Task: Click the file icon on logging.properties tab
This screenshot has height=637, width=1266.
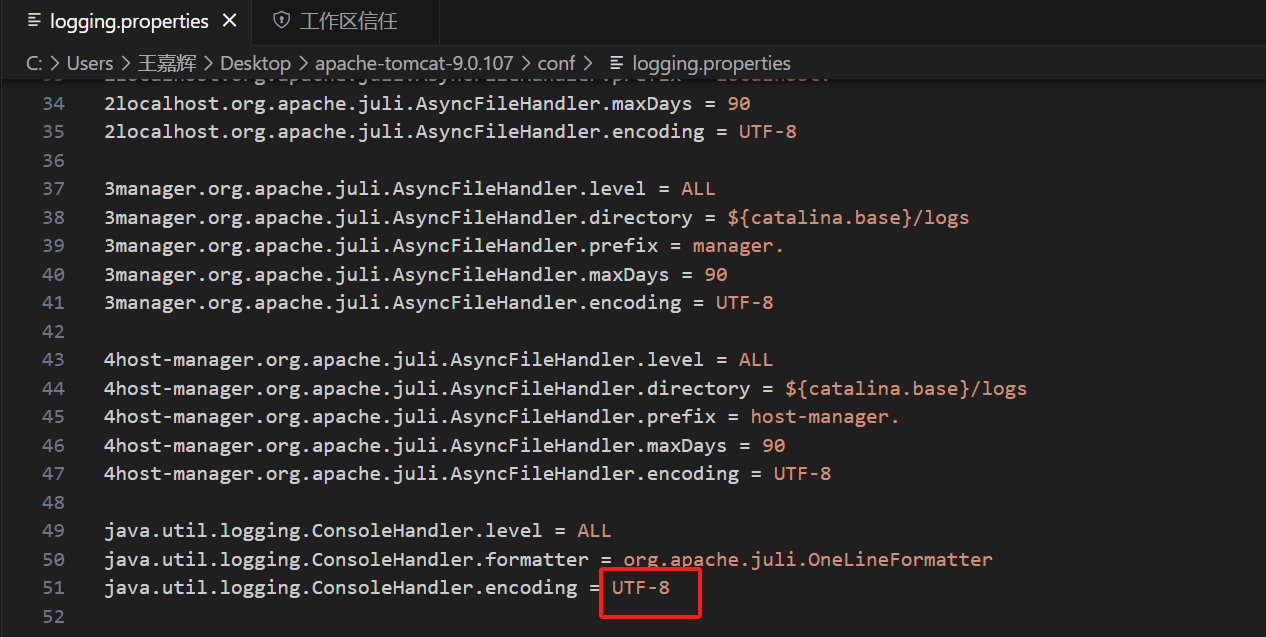Action: click(x=34, y=20)
